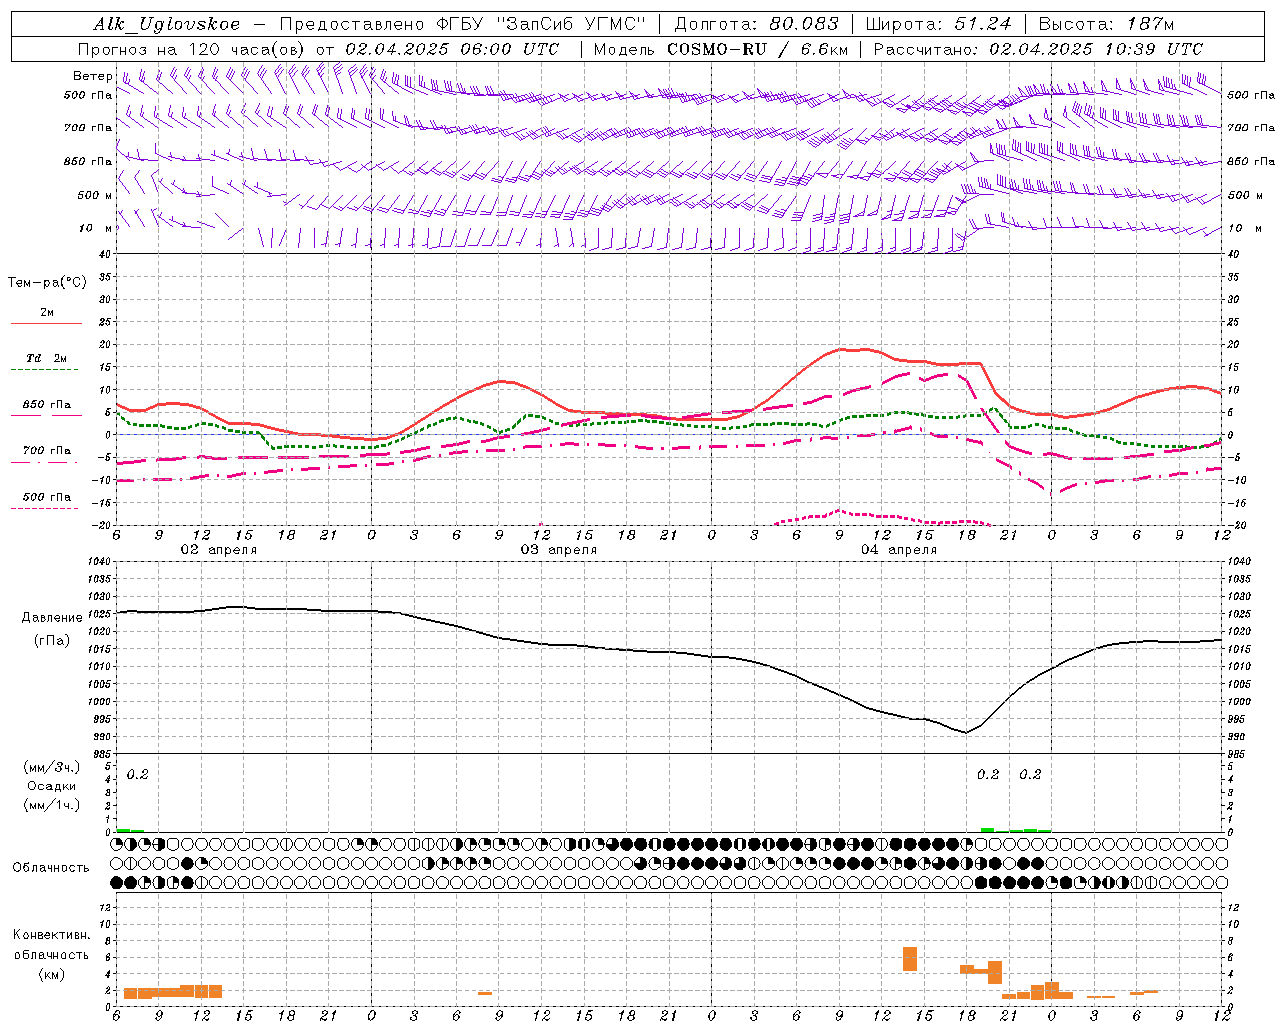The height and width of the screenshot is (1024, 1280).
Task: Click the Конвективн. panel label
Action: tap(51, 935)
